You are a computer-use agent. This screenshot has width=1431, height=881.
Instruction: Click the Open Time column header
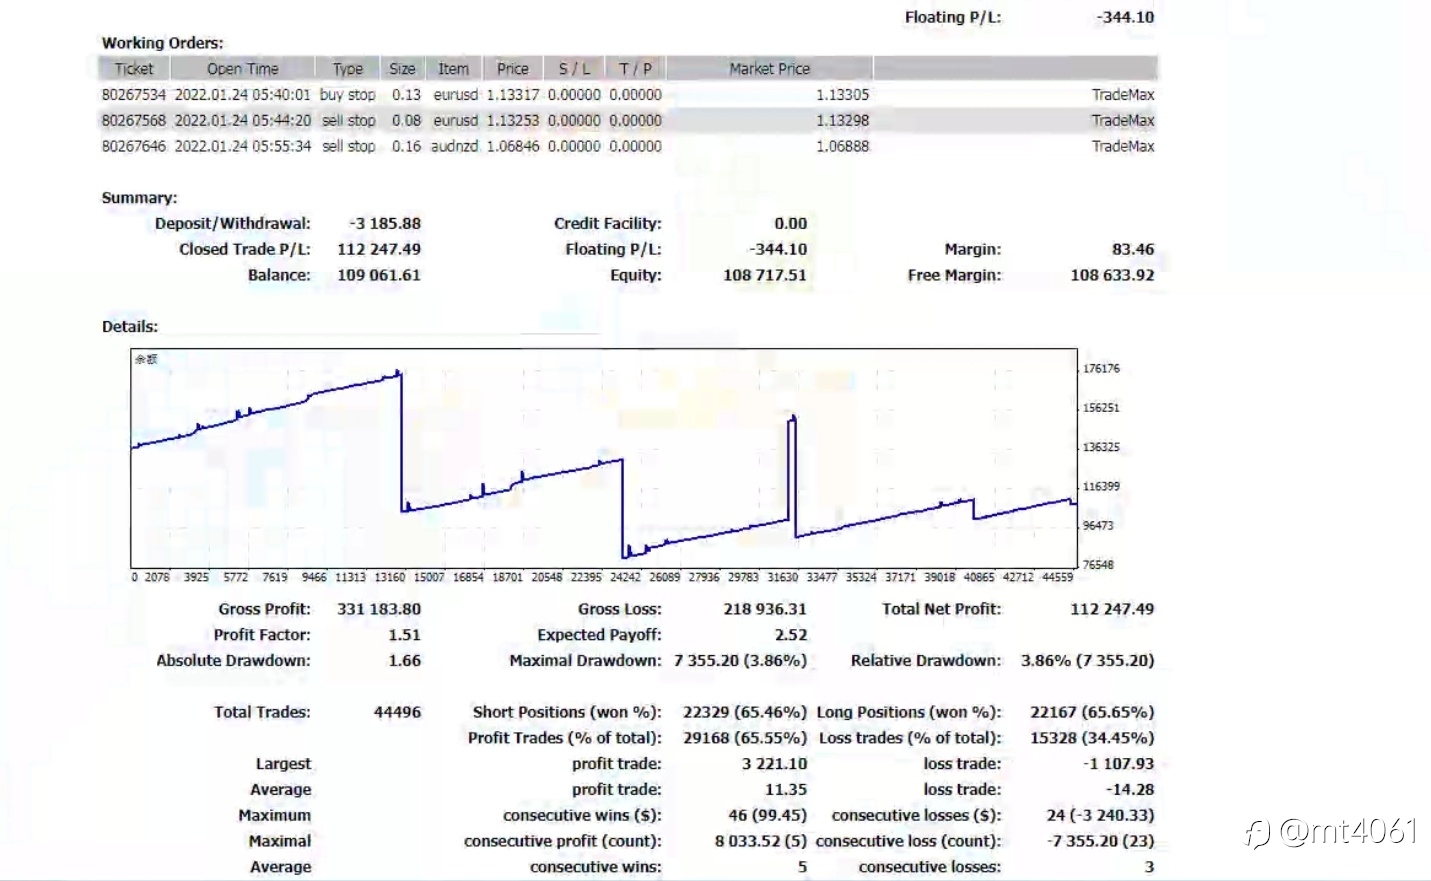pyautogui.click(x=243, y=69)
